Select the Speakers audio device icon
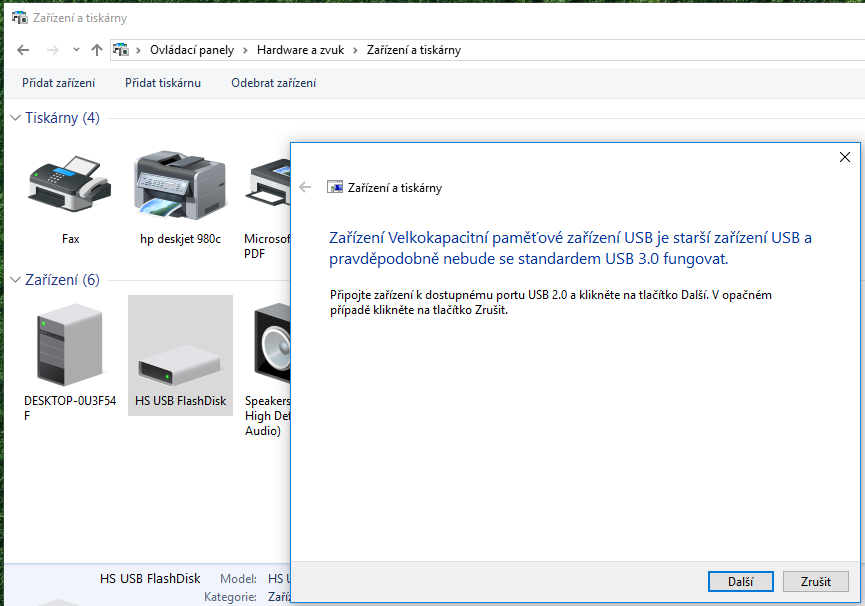 272,343
